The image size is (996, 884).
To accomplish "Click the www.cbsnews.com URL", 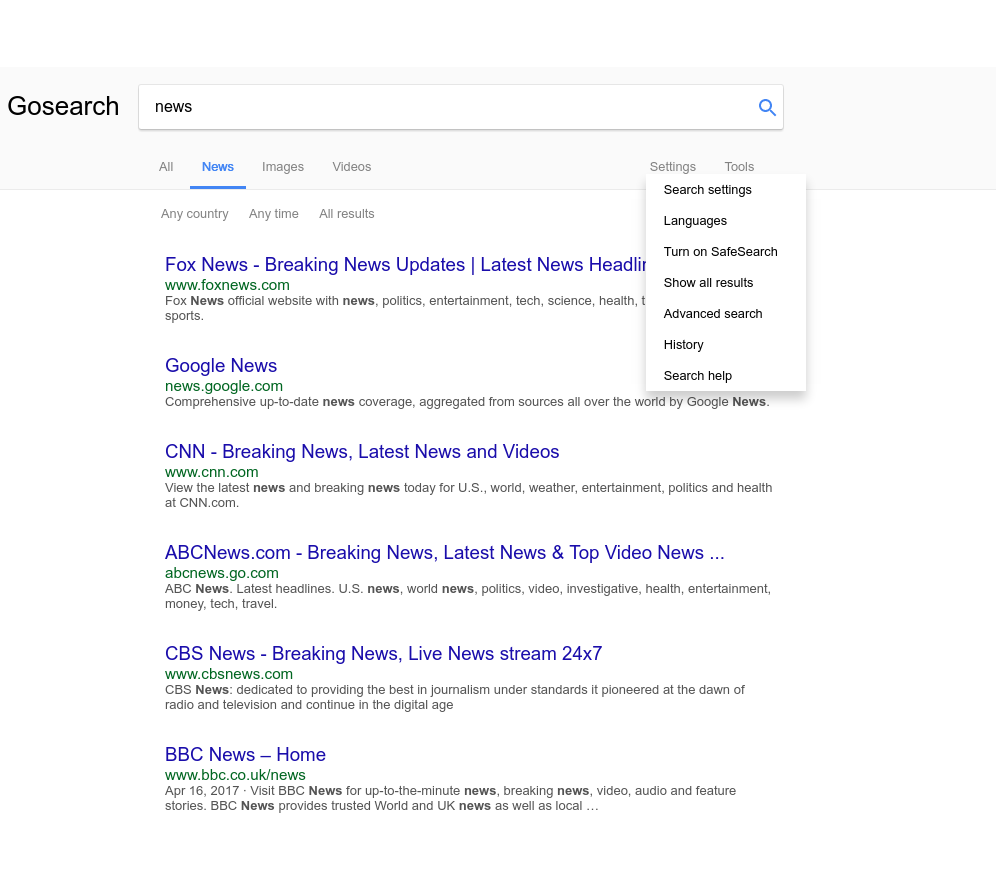I will (229, 674).
